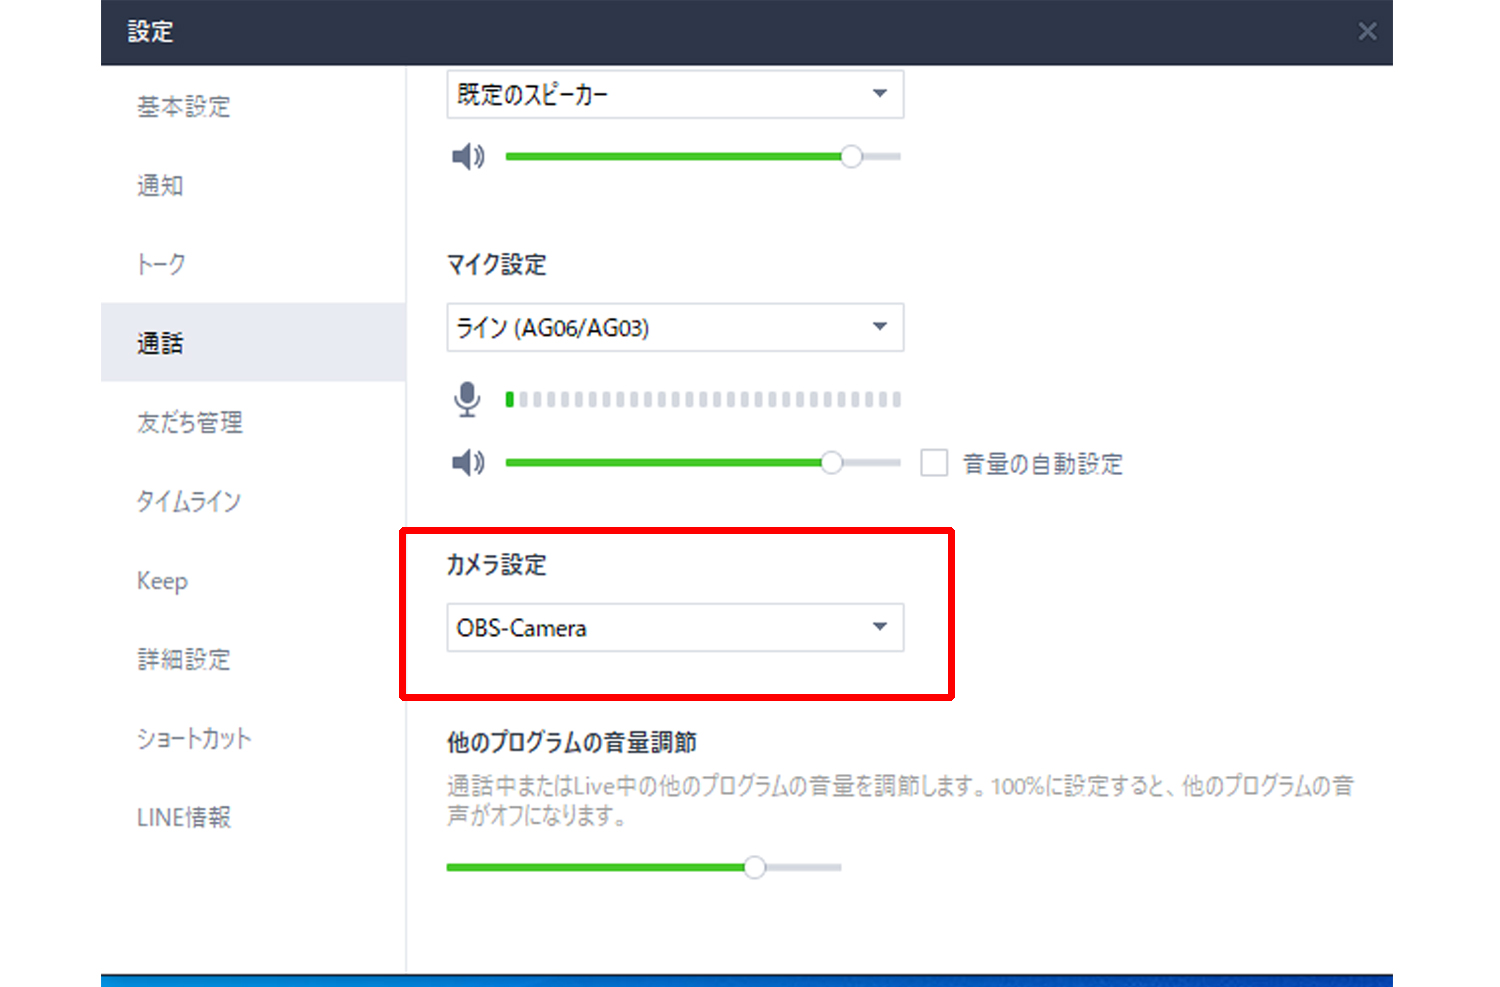Click the speaker icon under speaker dropdown
The width and height of the screenshot is (1500, 987).
[x=468, y=156]
